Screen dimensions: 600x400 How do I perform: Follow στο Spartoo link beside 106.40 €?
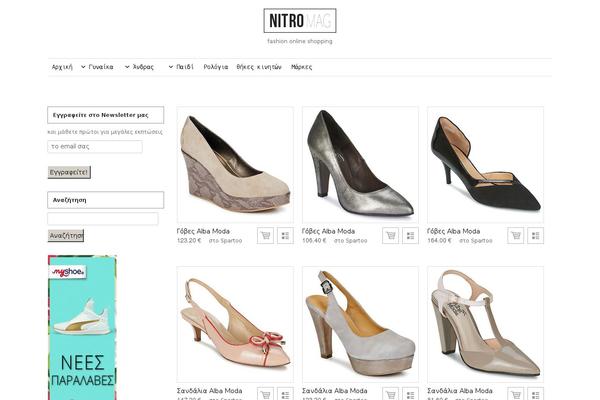pyautogui.click(x=351, y=241)
